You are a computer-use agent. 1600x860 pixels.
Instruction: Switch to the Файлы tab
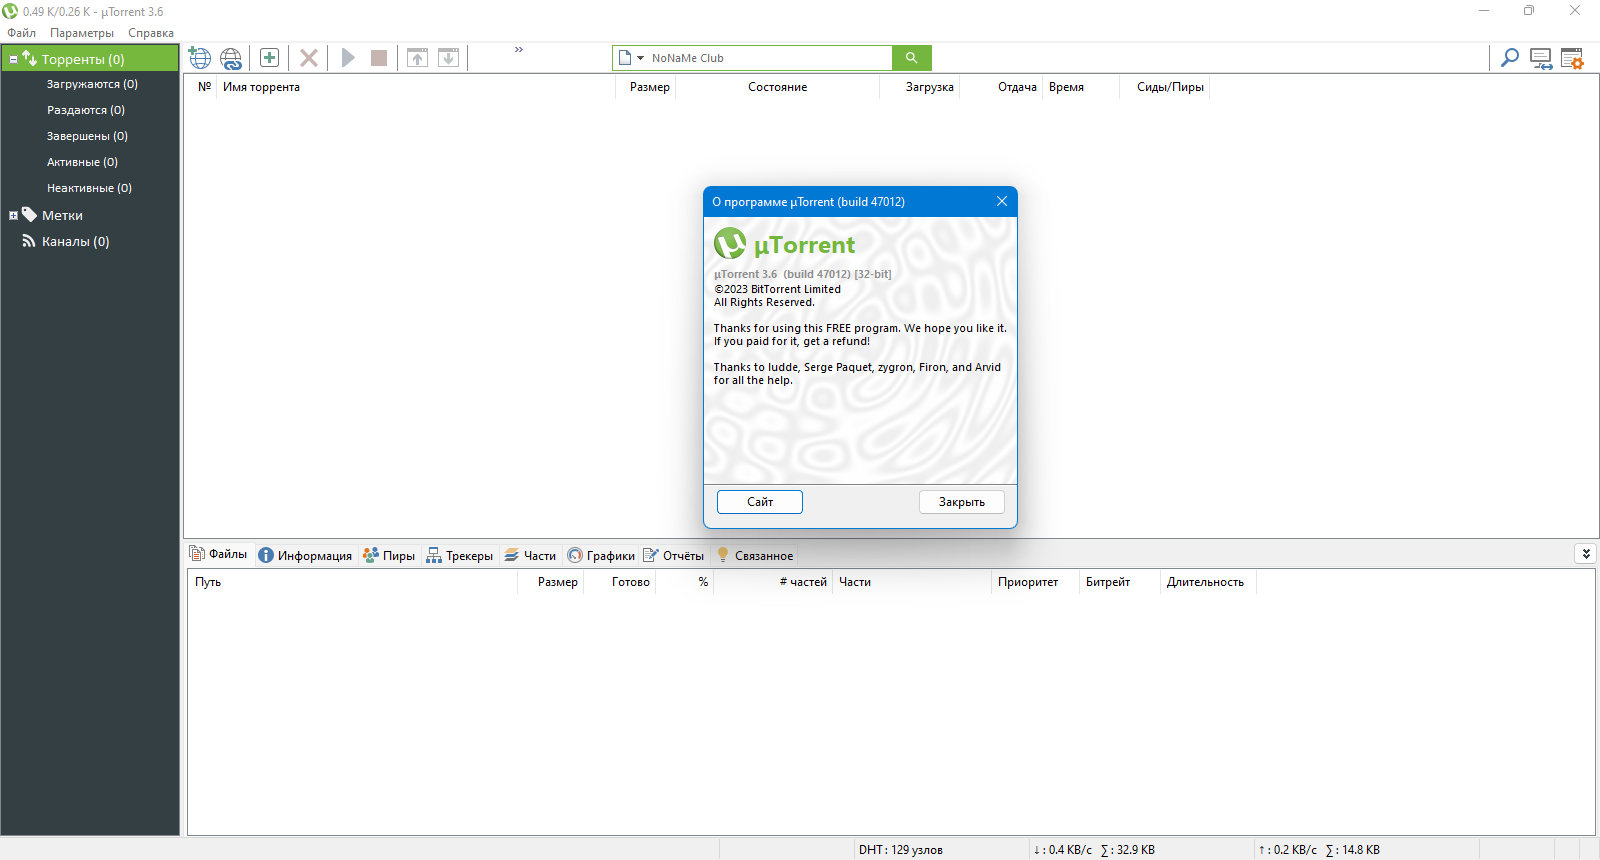click(x=218, y=554)
